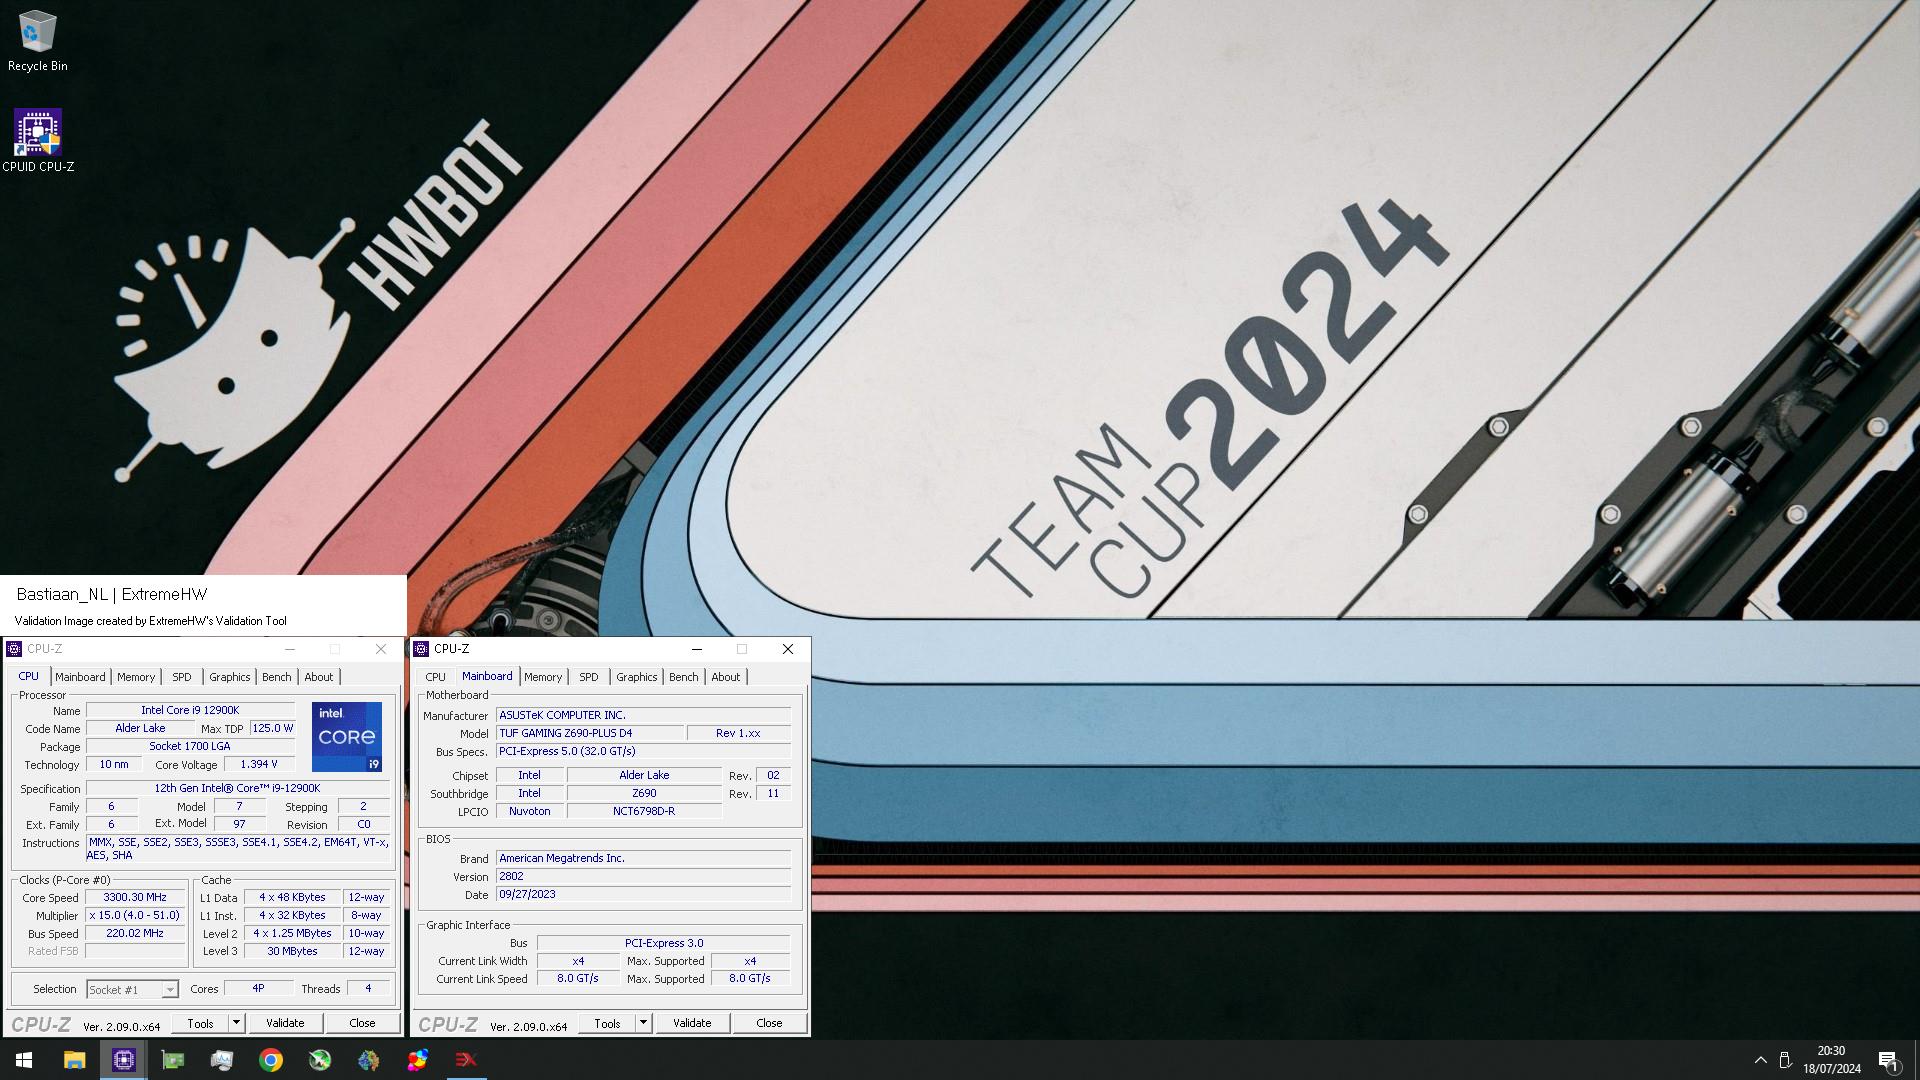Click Validate in left CPU-Z window
The height and width of the screenshot is (1080, 1920).
285,1023
